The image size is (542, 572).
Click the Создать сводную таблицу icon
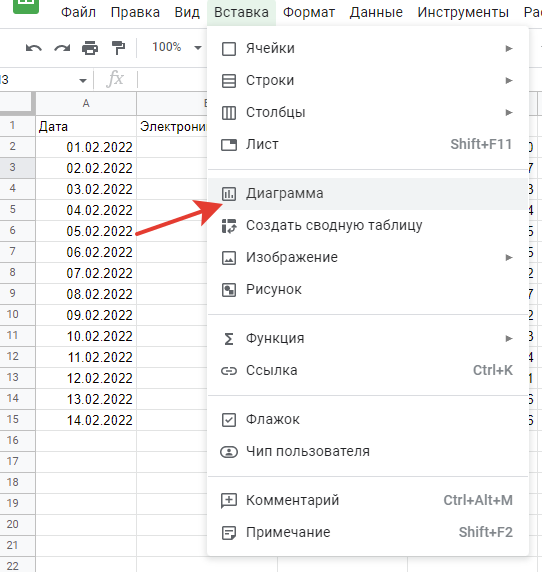pos(229,226)
